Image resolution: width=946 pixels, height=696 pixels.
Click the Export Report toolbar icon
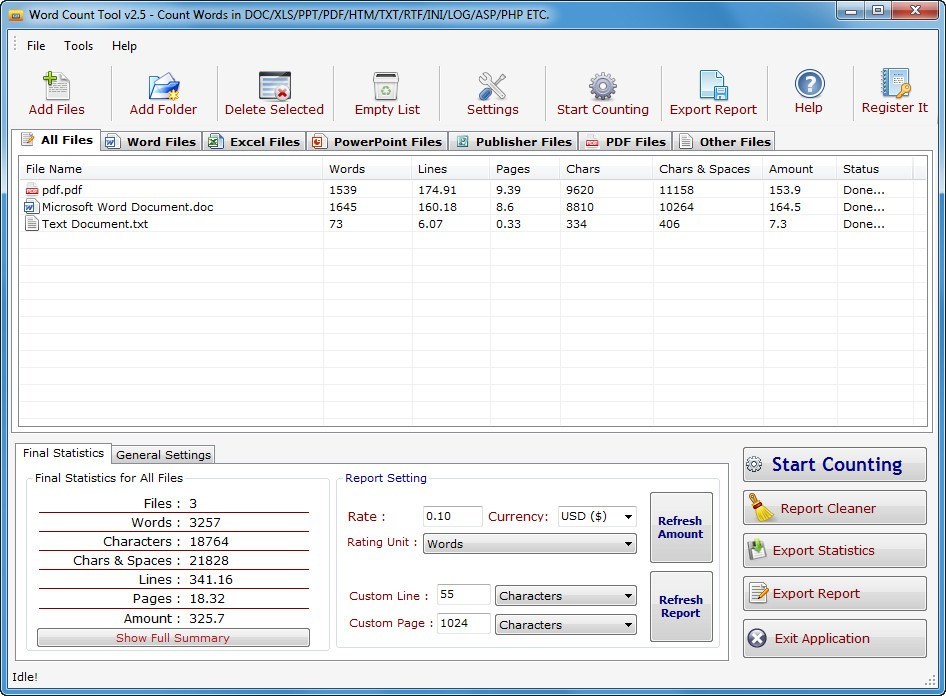pos(713,85)
